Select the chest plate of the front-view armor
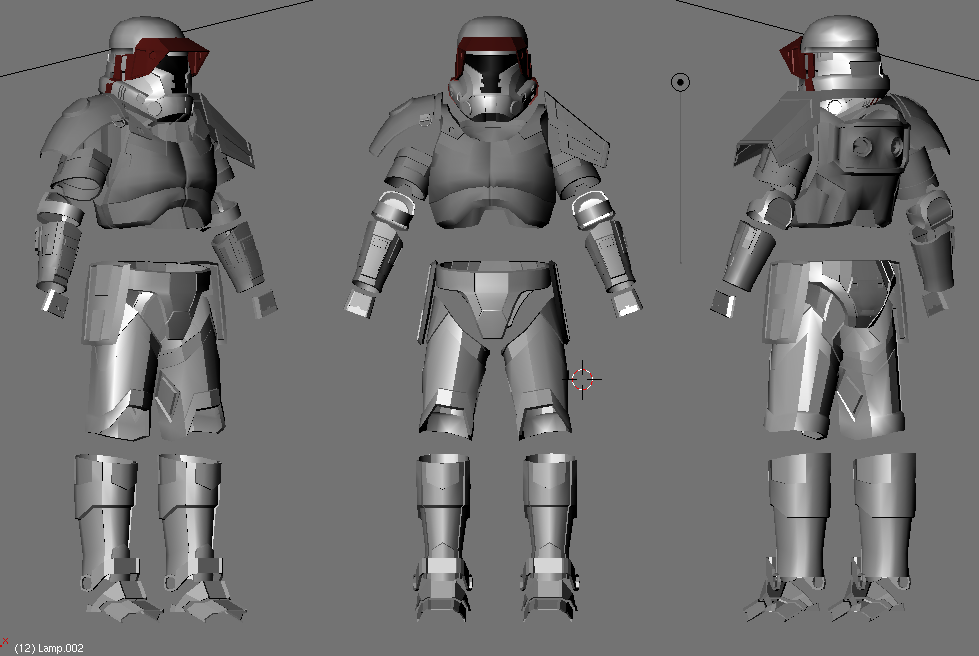Screen dimensions: 979x656 pos(491,175)
